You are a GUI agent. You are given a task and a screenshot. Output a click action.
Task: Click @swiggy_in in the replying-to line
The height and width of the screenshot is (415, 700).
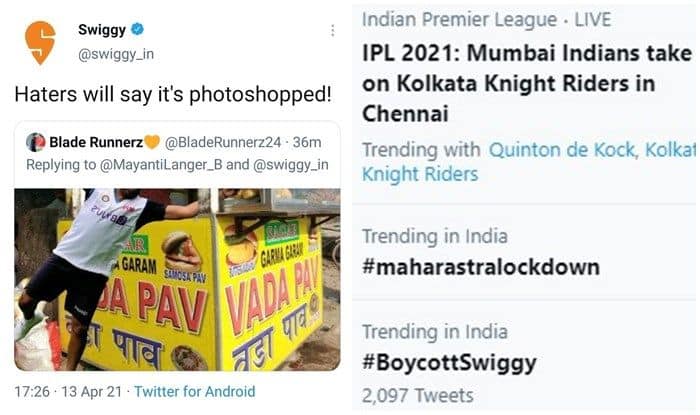coord(291,165)
